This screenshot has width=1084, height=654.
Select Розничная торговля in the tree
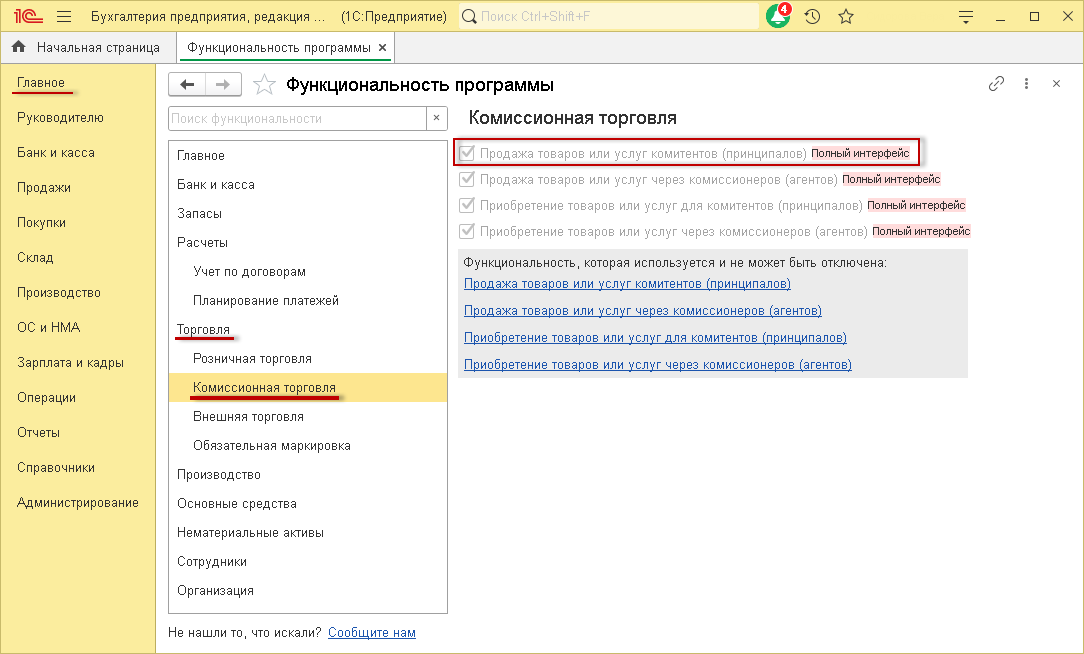pos(252,358)
